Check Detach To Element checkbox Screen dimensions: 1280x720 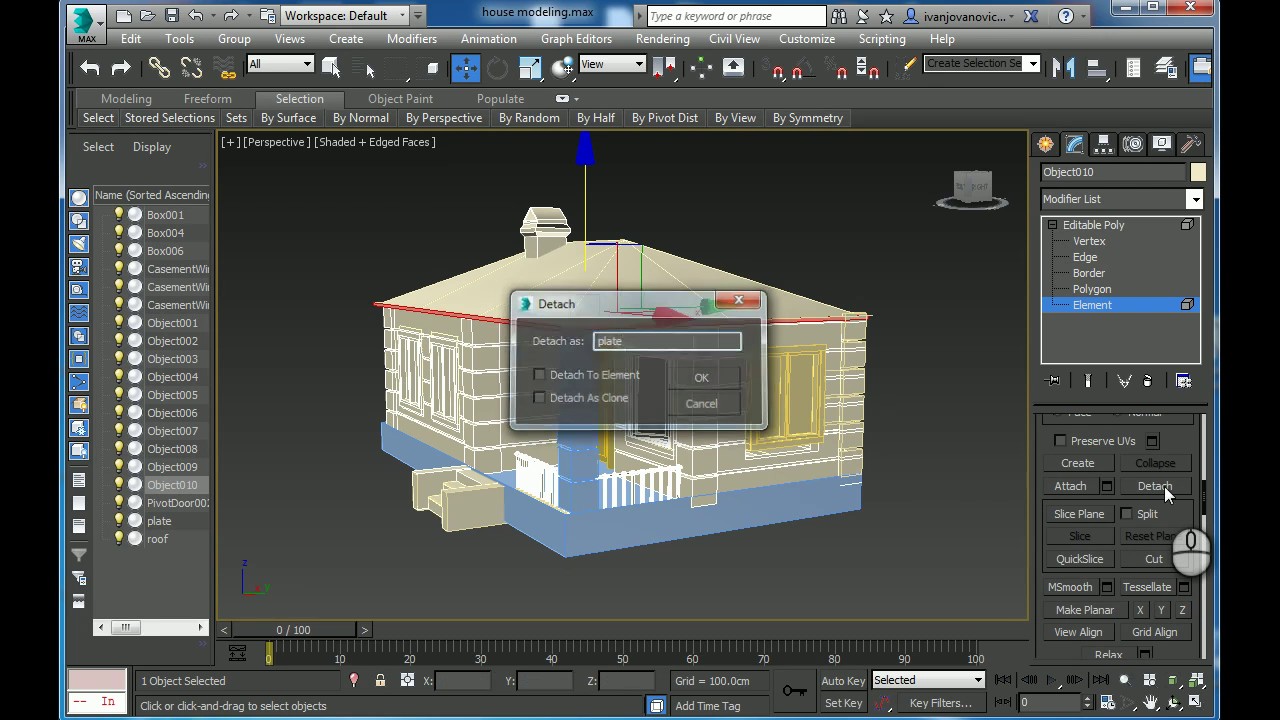pyautogui.click(x=540, y=375)
